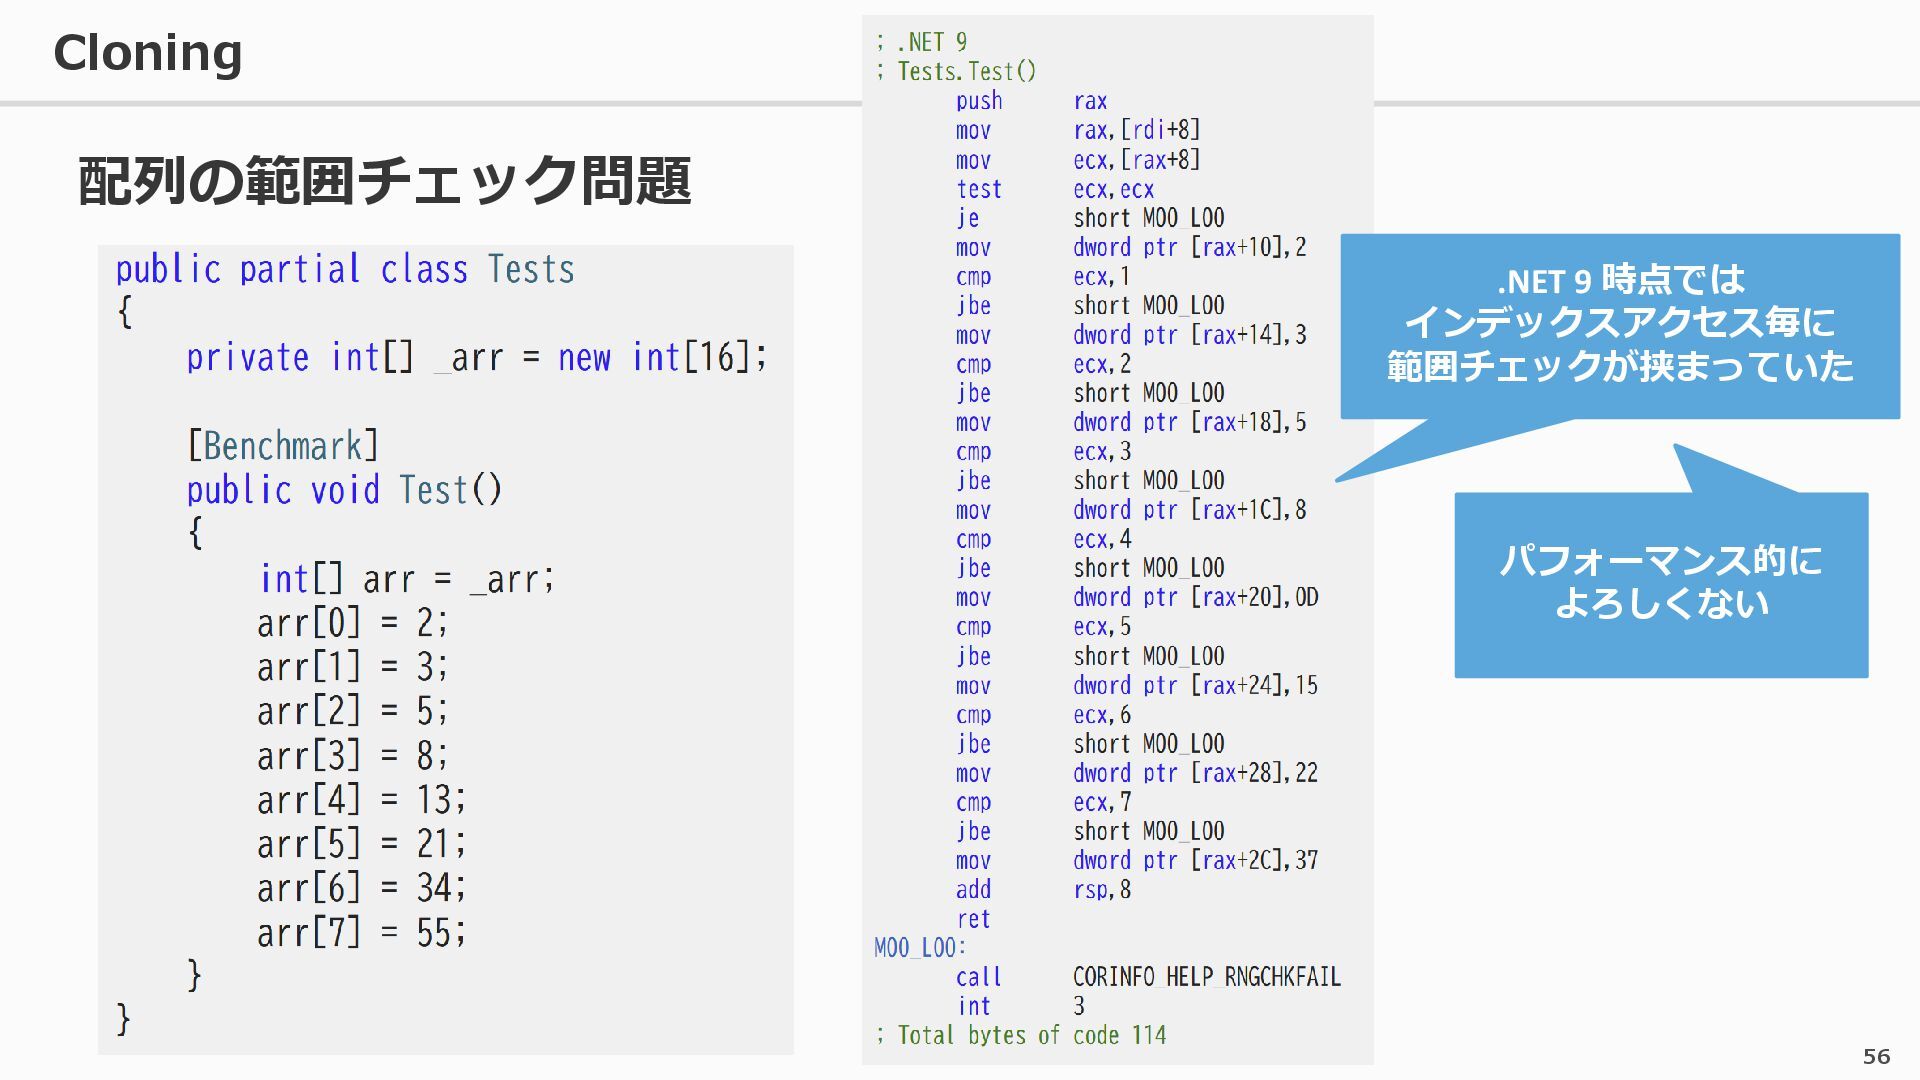Click the '[Benchmark]' attribute in code
Image resolution: width=1920 pixels, height=1080 pixels.
(283, 446)
